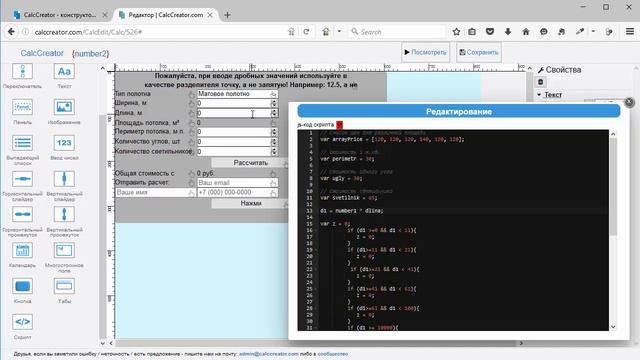Close the CalcCreator - конструктор tab

tap(104, 15)
